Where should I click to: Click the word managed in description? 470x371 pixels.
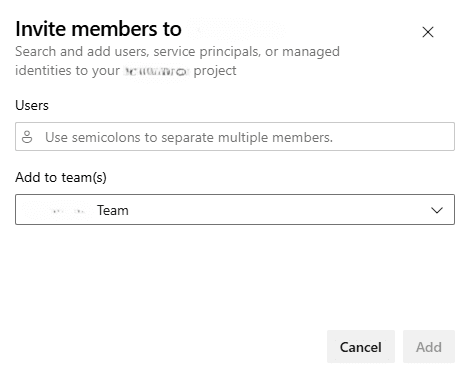[x=311, y=52]
